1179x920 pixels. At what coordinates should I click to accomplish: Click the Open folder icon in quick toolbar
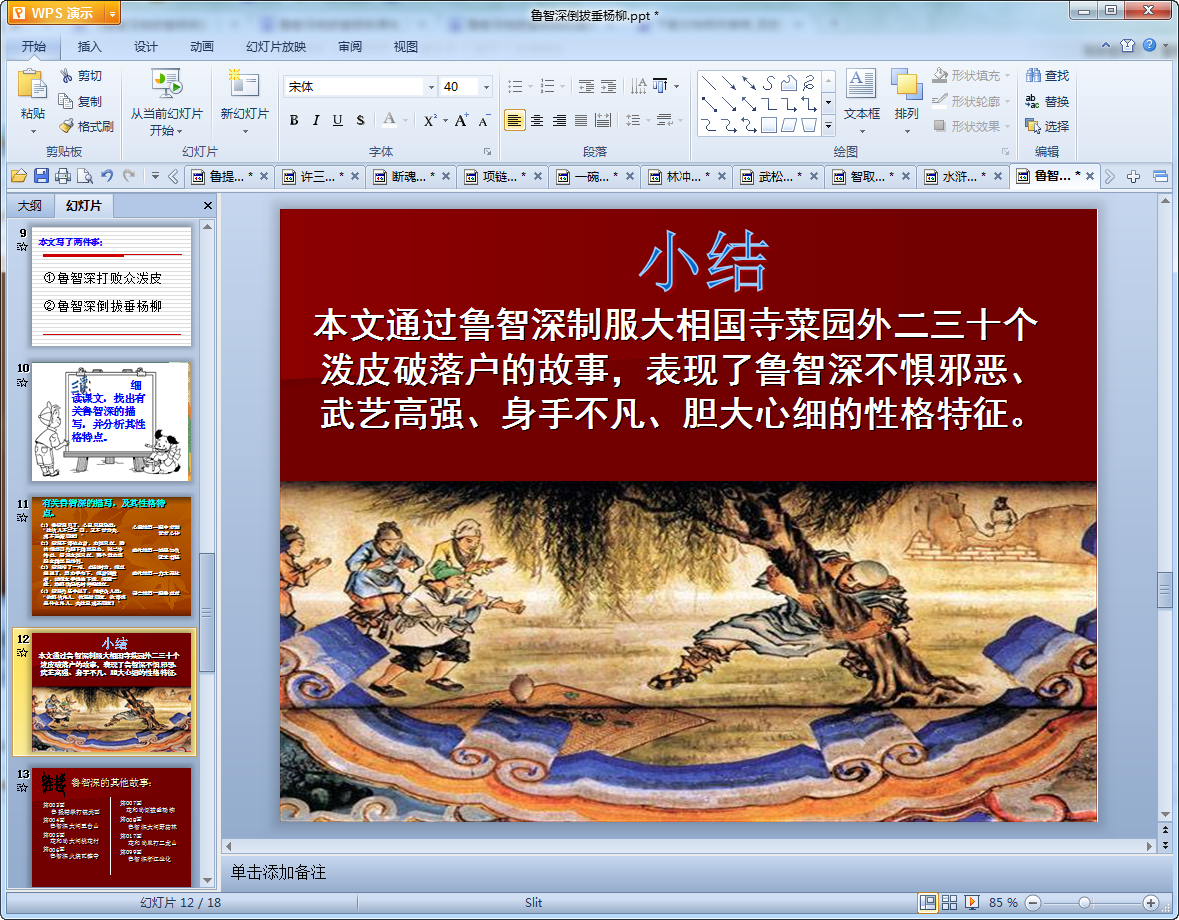[19, 176]
